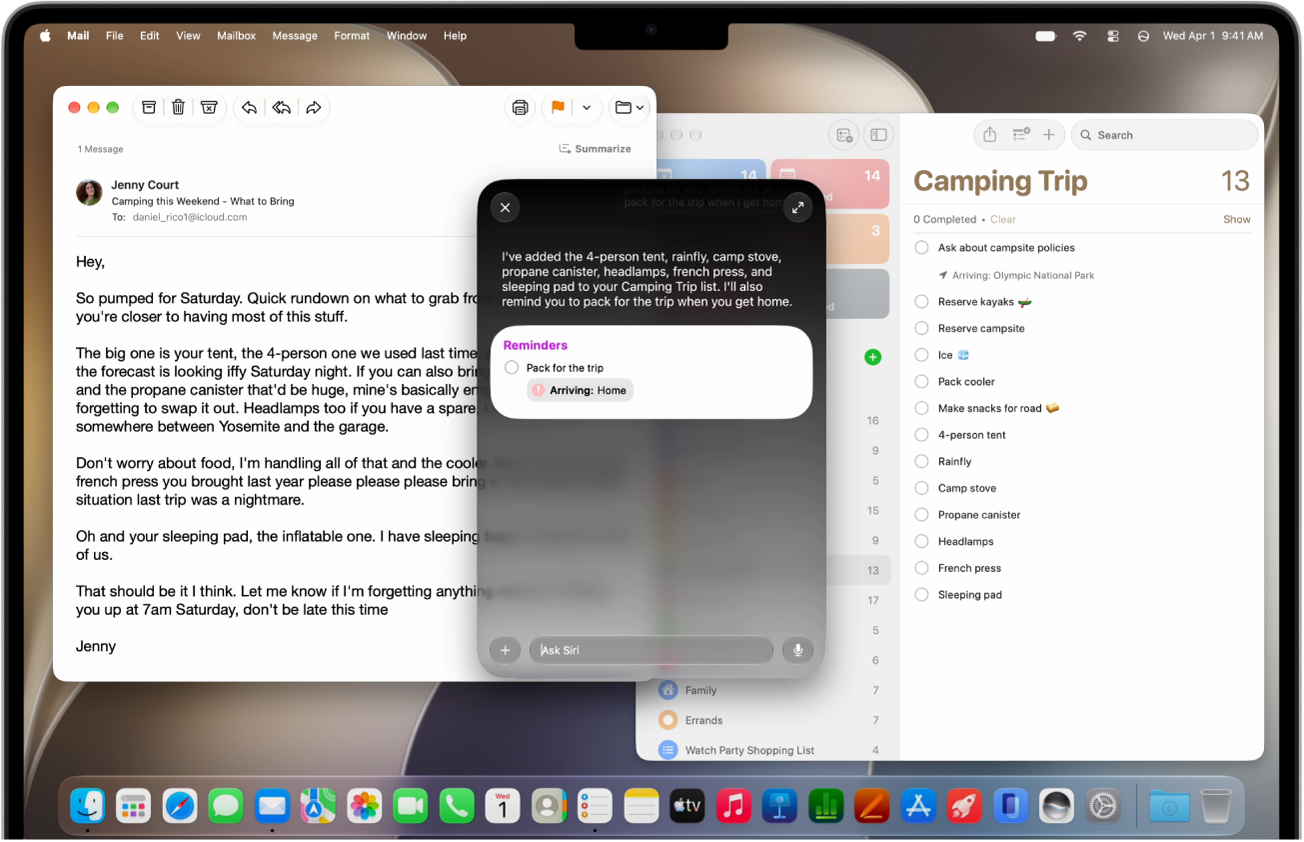
Task: Select the French press reminder text
Action: click(x=969, y=568)
